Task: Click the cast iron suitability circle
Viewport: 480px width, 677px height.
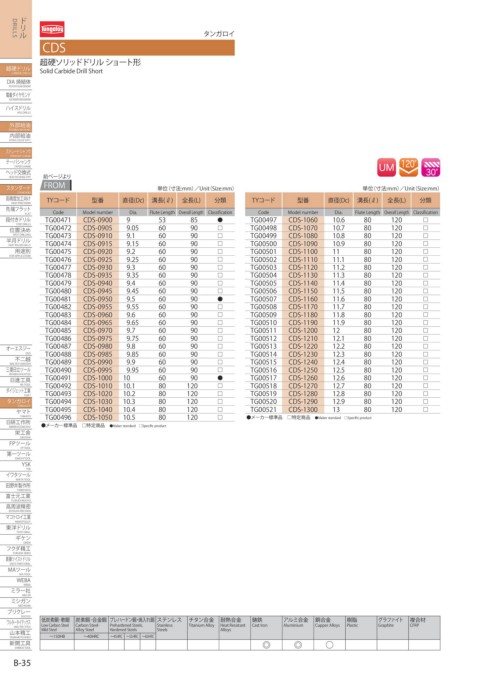Action: pyautogui.click(x=266, y=645)
